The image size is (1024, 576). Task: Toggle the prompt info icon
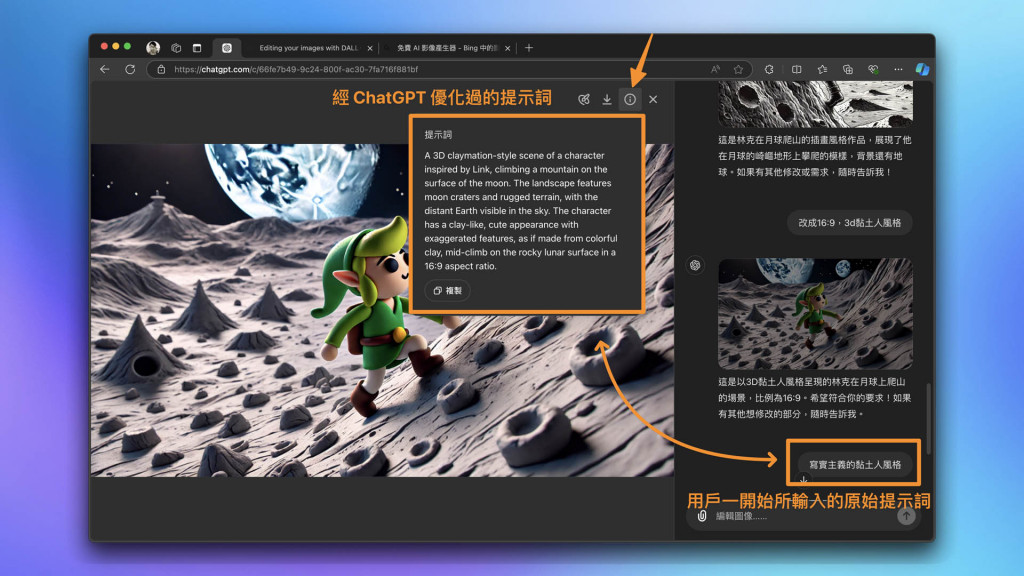point(630,99)
